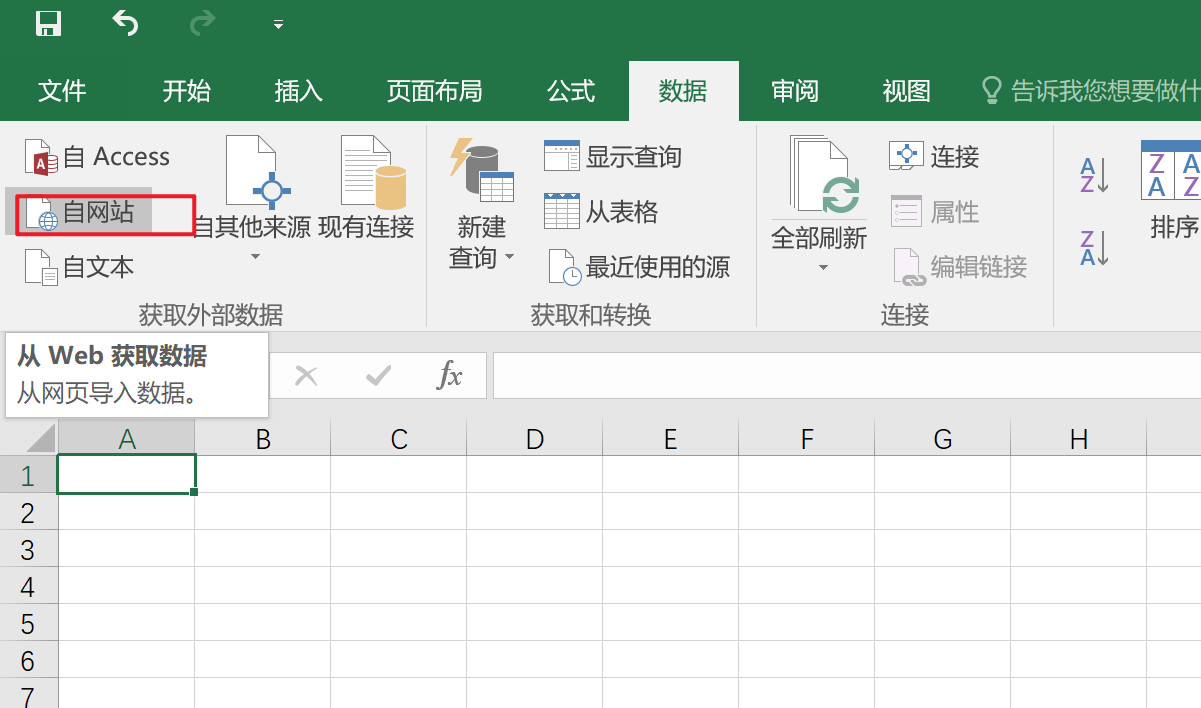Screen dimensions: 1201x708
Task: Click the fx insert function icon
Action: click(x=450, y=376)
